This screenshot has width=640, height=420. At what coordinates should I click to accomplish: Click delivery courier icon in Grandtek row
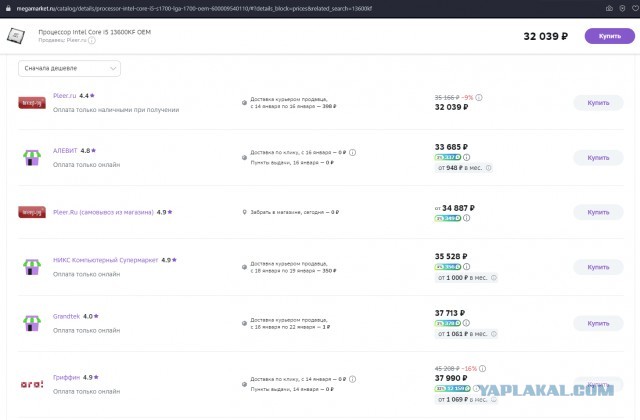point(244,323)
